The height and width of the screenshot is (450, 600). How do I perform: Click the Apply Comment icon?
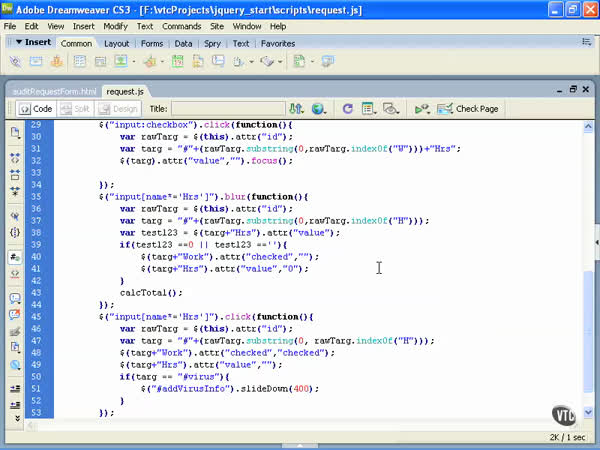[15, 298]
